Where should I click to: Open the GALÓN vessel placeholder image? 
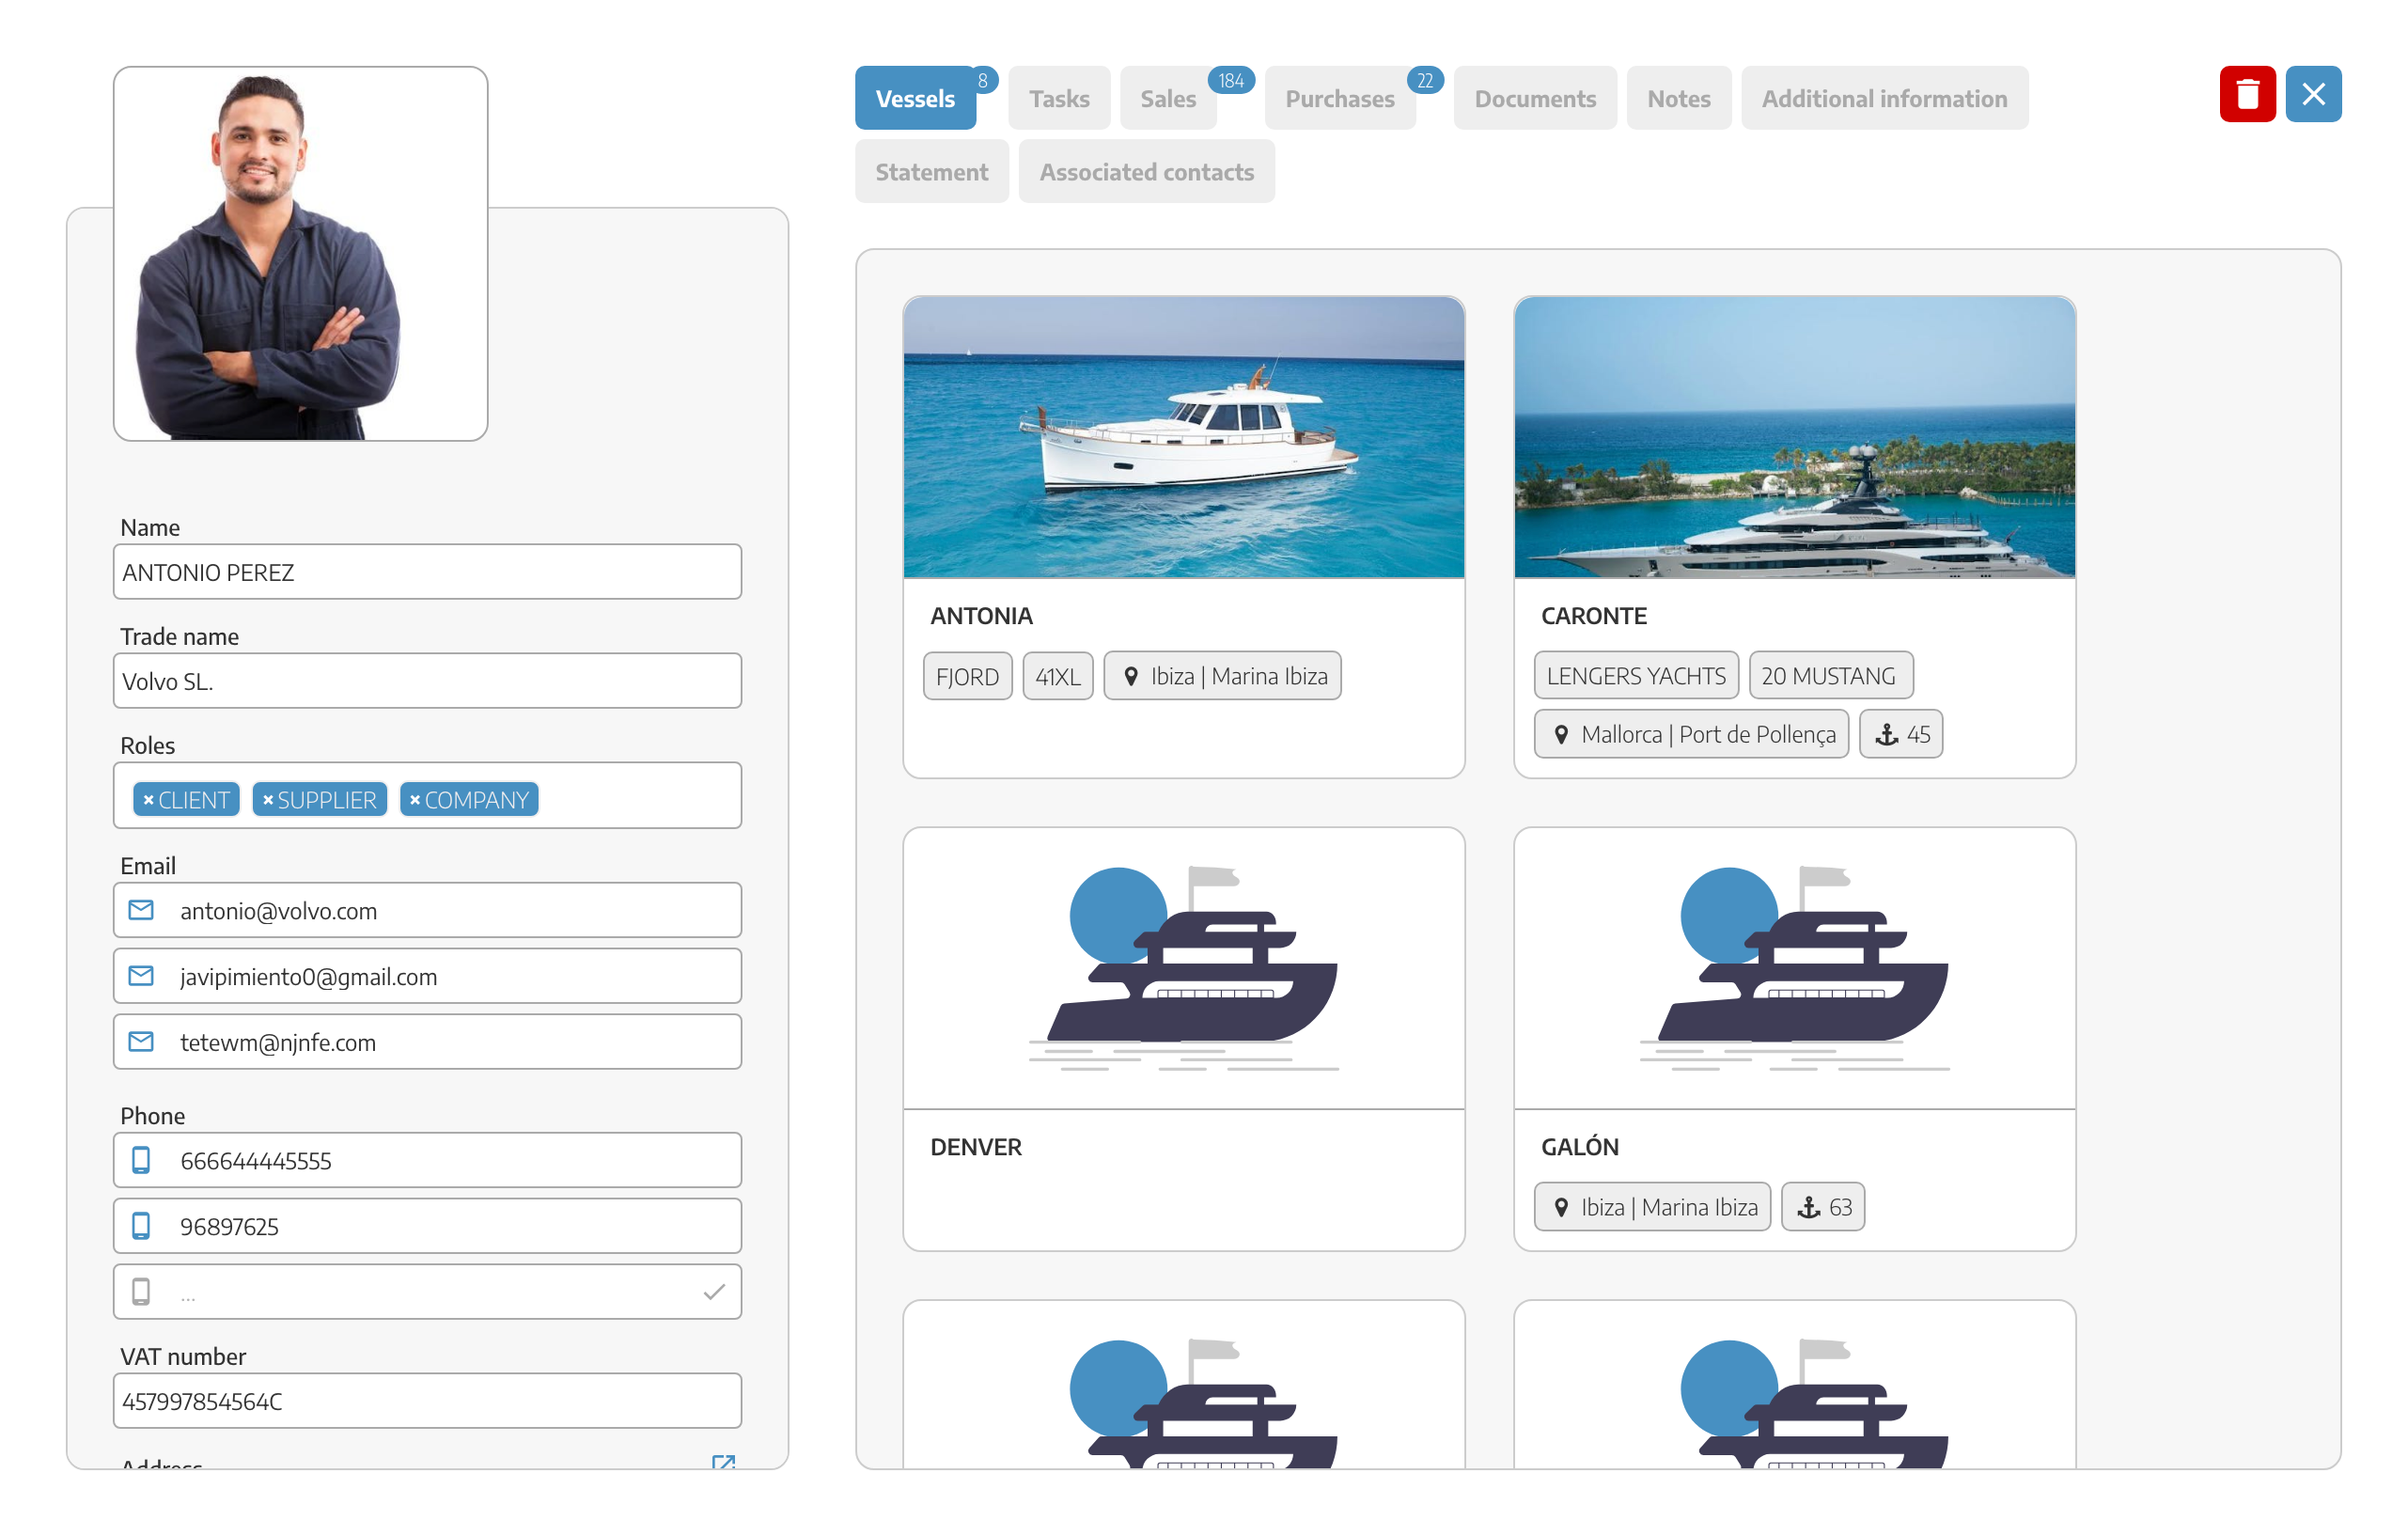tap(1795, 968)
